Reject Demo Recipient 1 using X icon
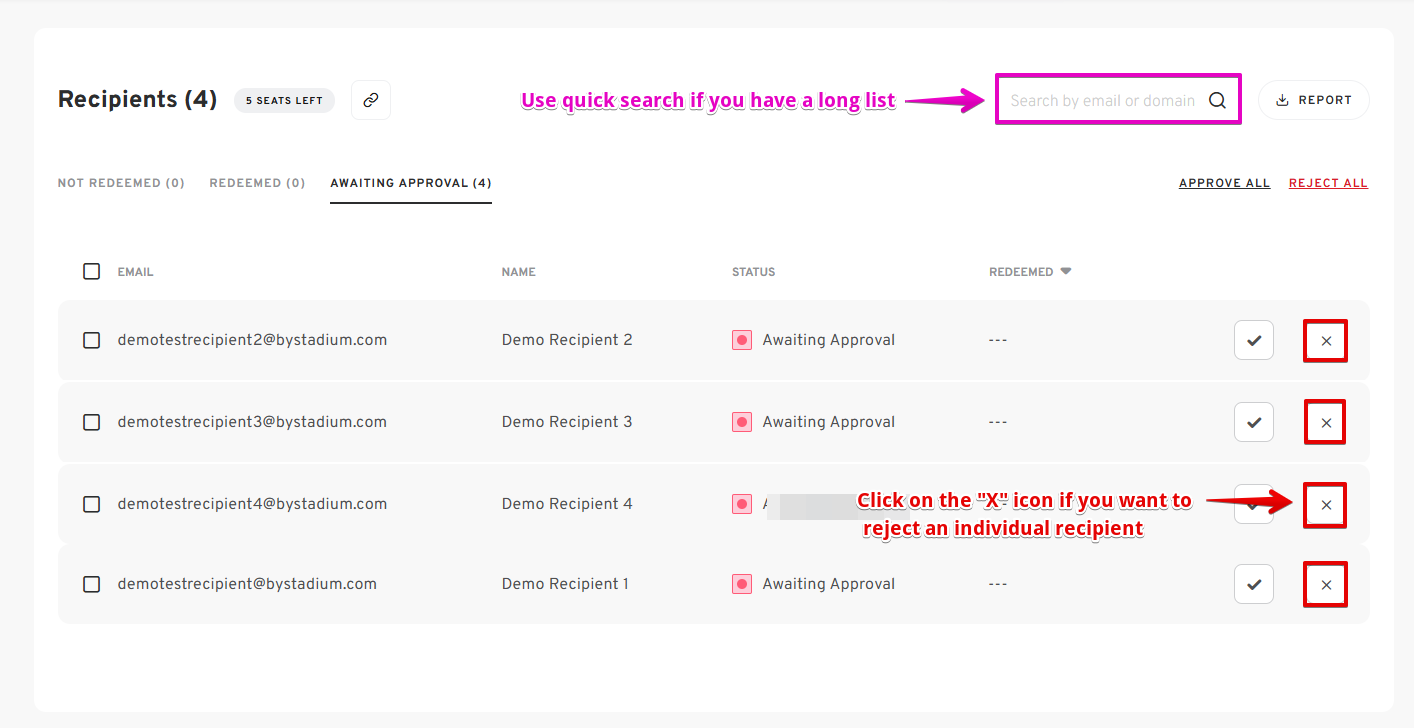Viewport: 1414px width, 728px height. tap(1326, 584)
